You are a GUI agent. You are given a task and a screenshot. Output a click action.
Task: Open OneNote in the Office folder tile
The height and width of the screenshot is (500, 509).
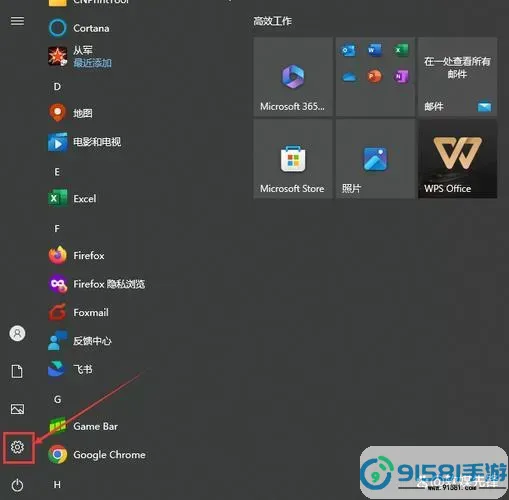401,77
